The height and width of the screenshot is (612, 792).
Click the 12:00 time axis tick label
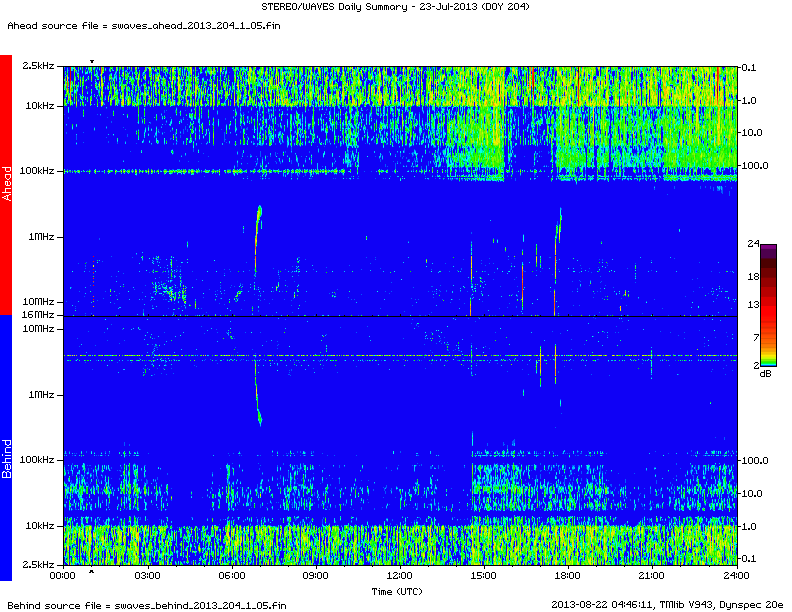click(399, 576)
